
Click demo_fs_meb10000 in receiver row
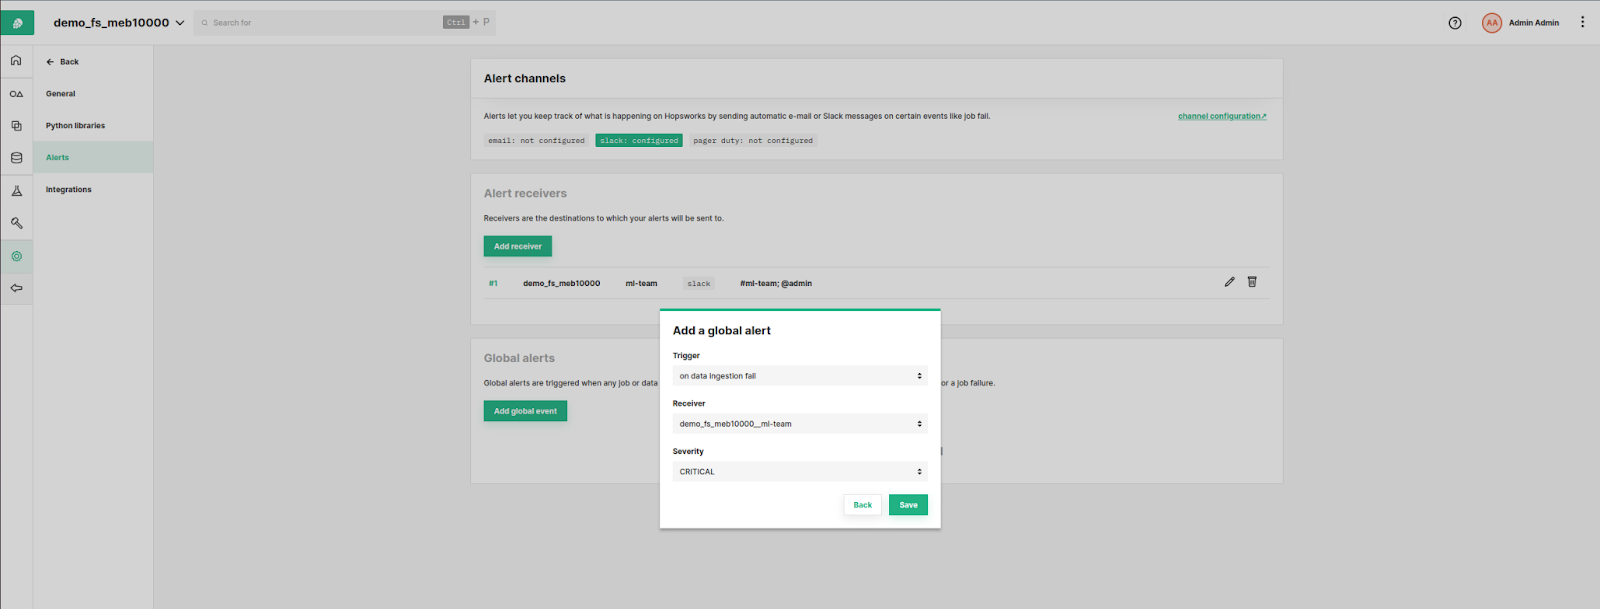point(561,284)
